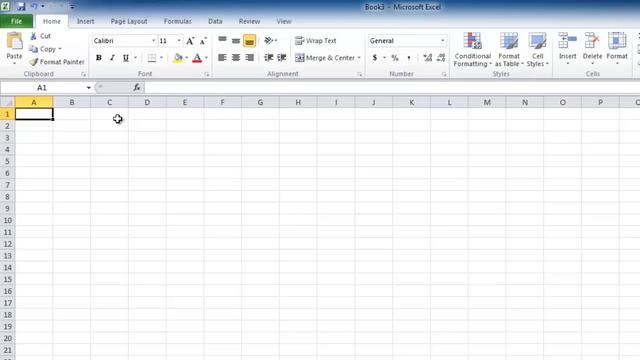Click Insert cells button
640x360 pixels.
pyautogui.click(x=567, y=49)
